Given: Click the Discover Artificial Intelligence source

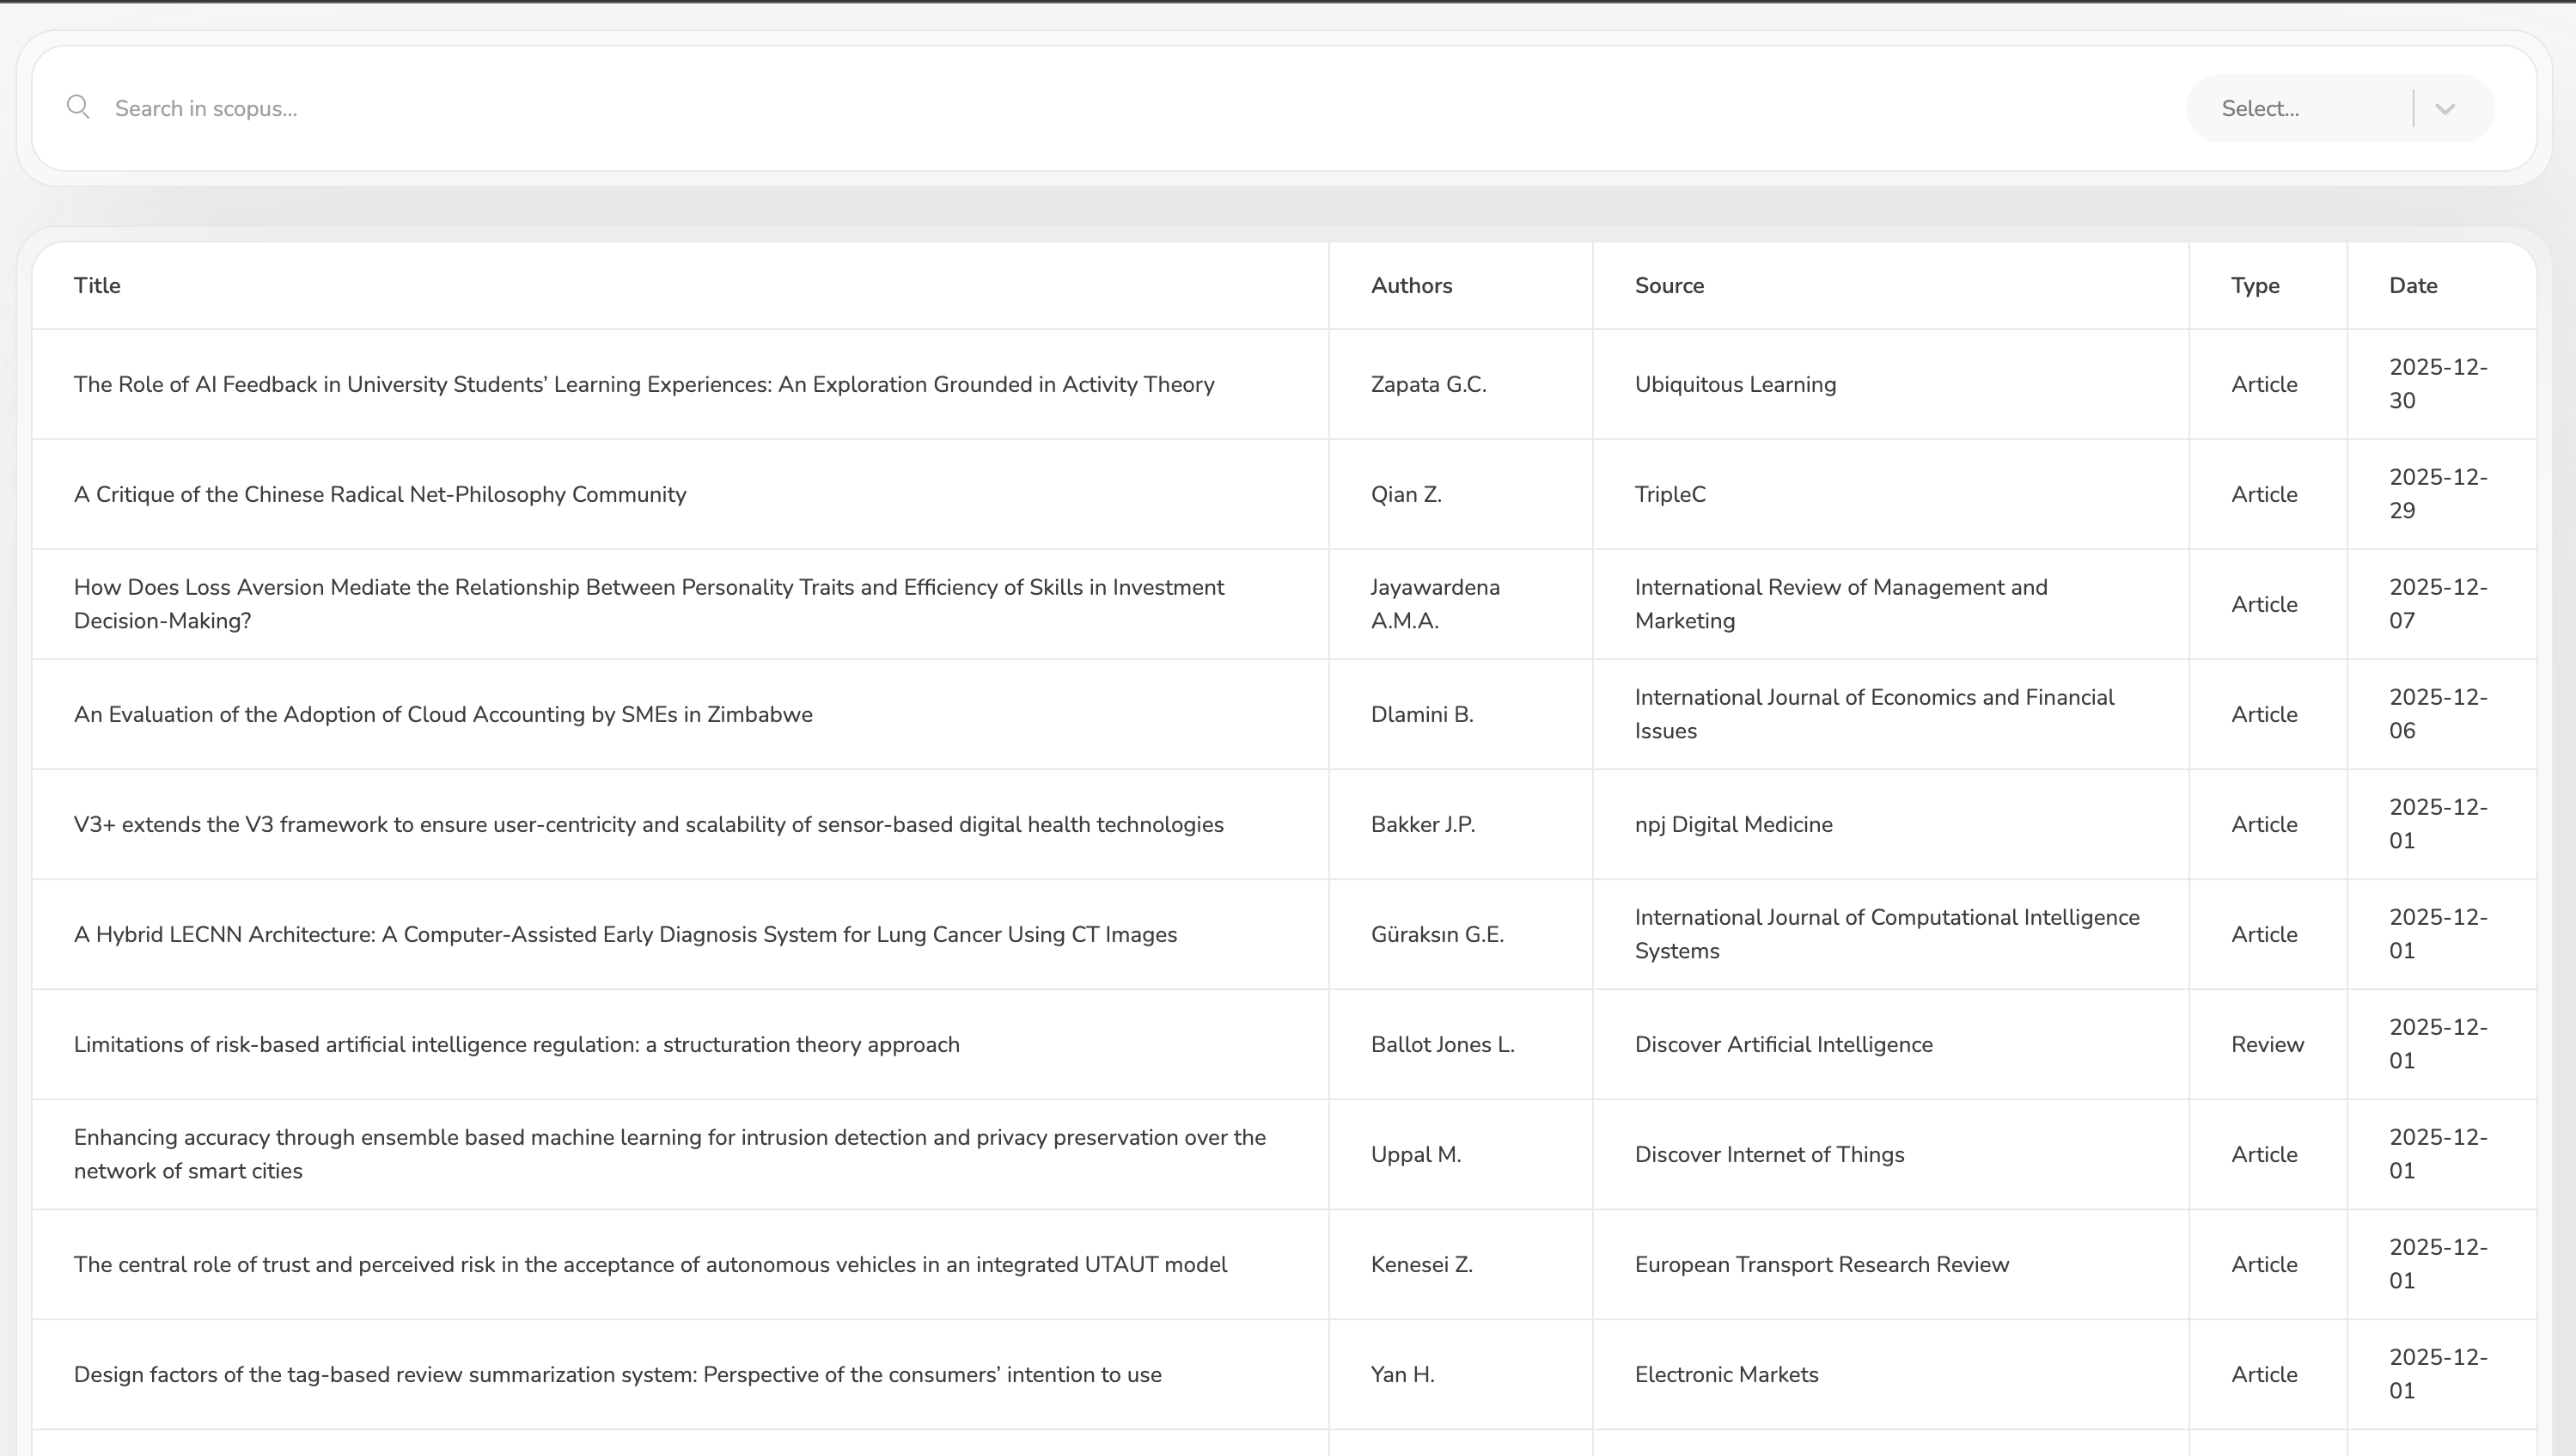Looking at the screenshot, I should coord(1783,1044).
